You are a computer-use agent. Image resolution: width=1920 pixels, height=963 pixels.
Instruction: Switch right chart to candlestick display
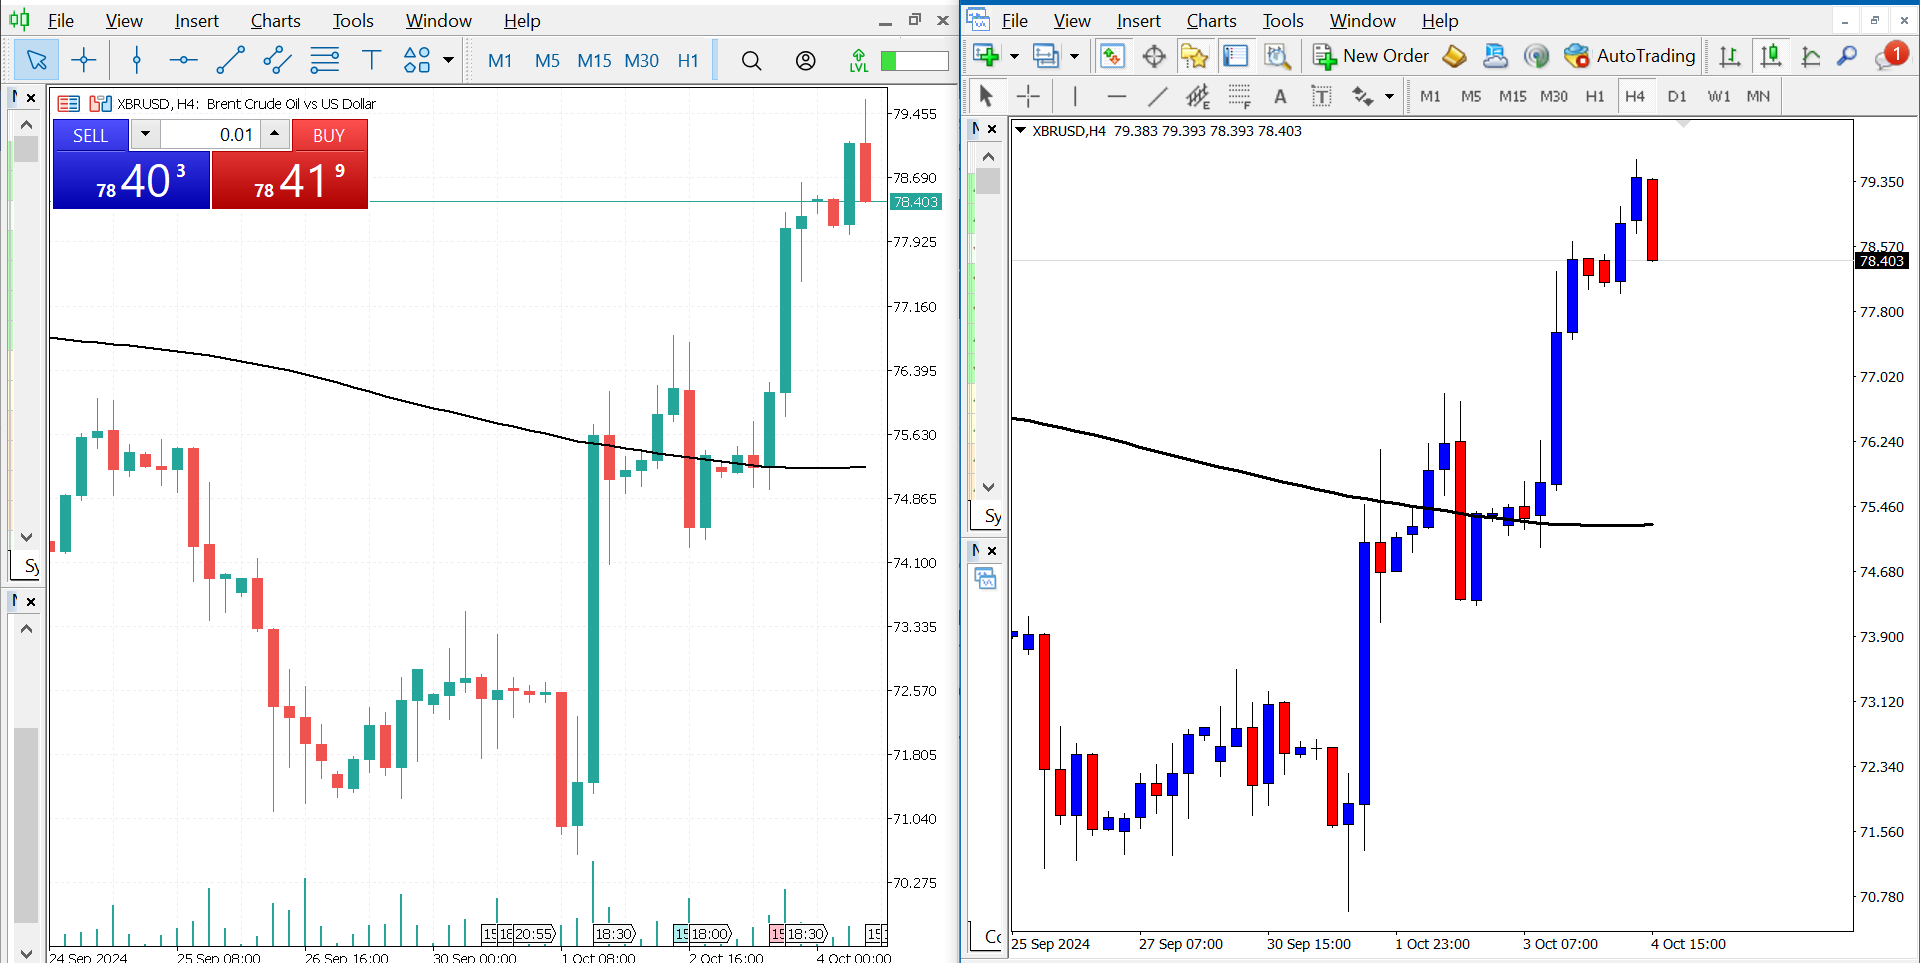[x=1770, y=56]
